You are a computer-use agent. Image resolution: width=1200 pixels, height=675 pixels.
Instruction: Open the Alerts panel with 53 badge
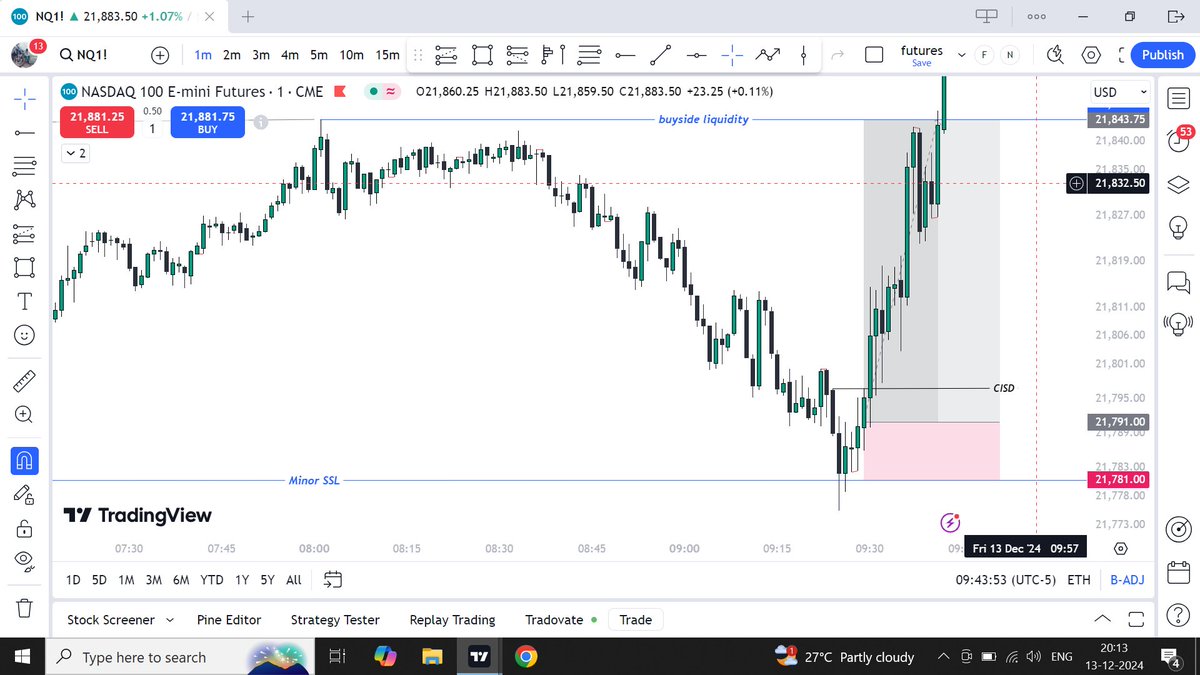[1178, 141]
